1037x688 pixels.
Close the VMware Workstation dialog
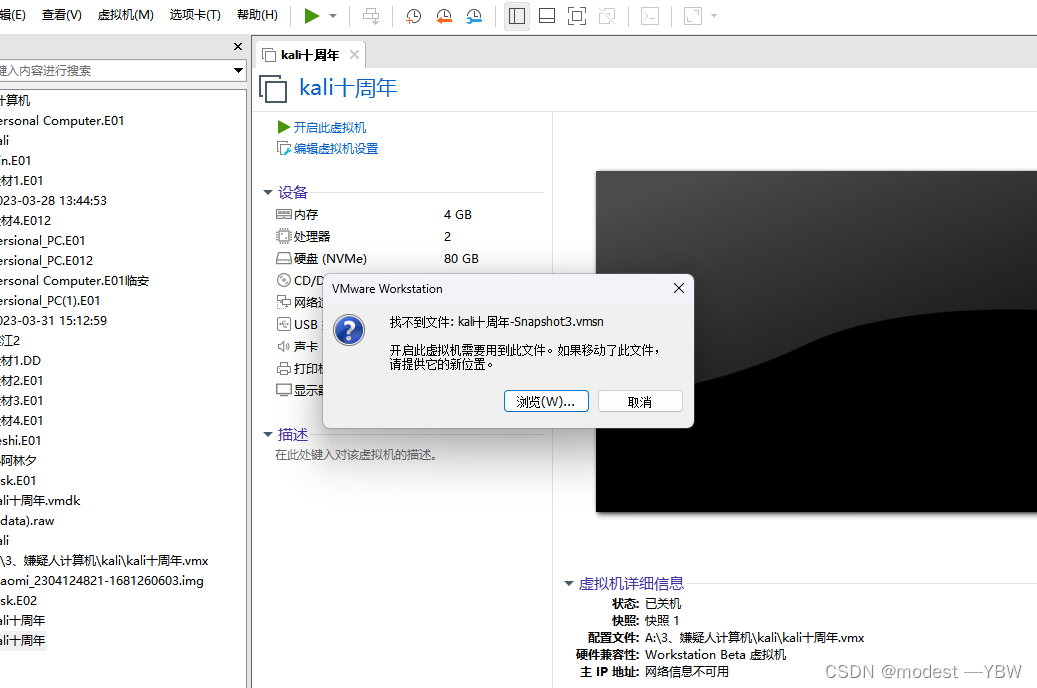tap(679, 288)
